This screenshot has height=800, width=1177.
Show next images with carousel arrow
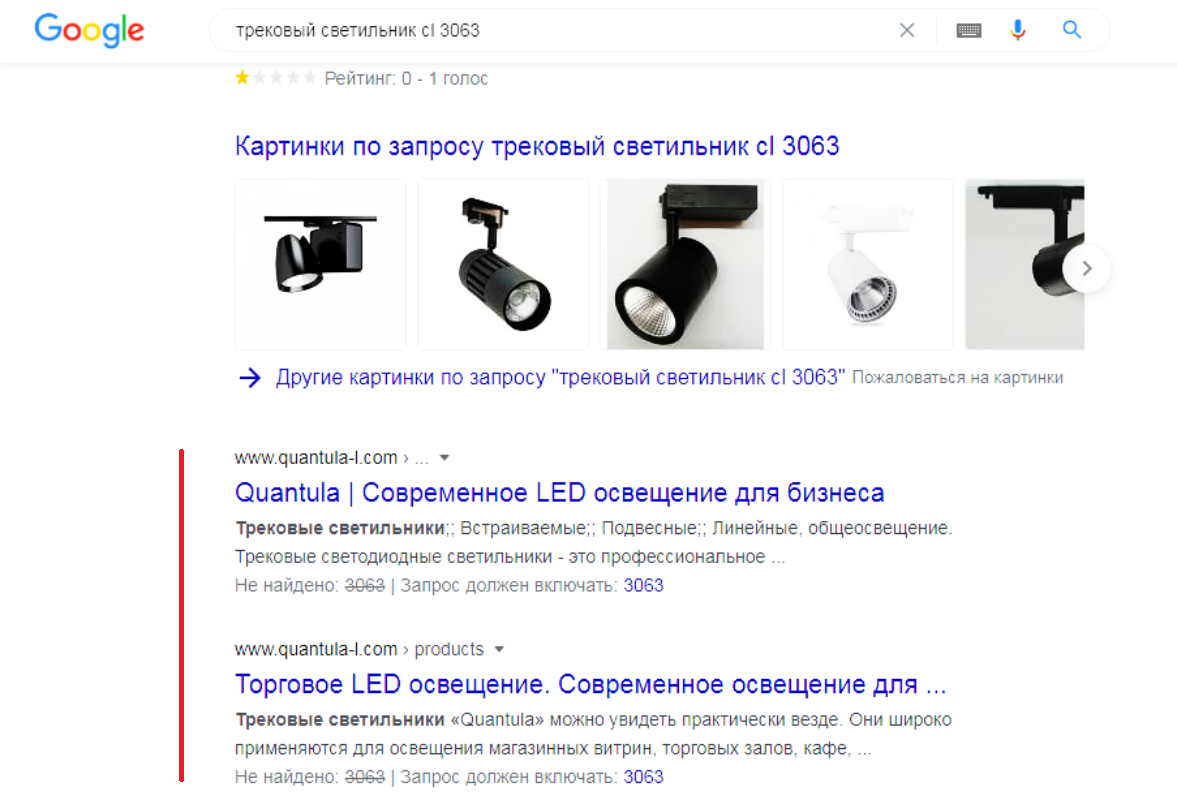[1086, 268]
